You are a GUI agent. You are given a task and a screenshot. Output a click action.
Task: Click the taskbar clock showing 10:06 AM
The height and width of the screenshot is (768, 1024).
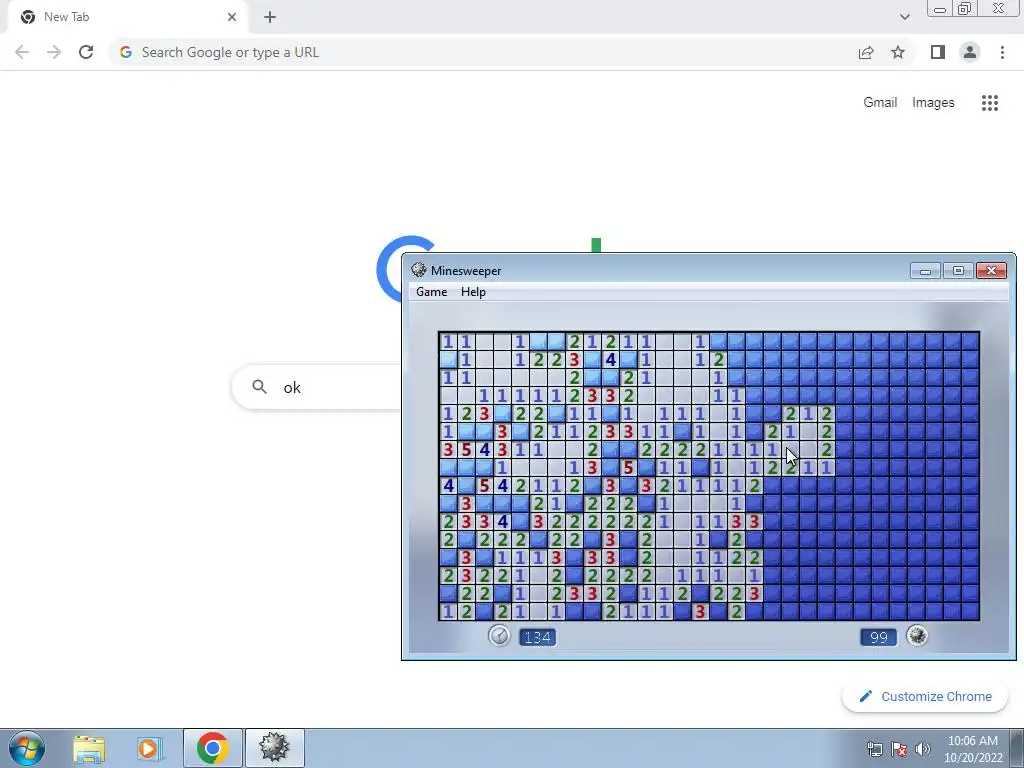pos(973,749)
